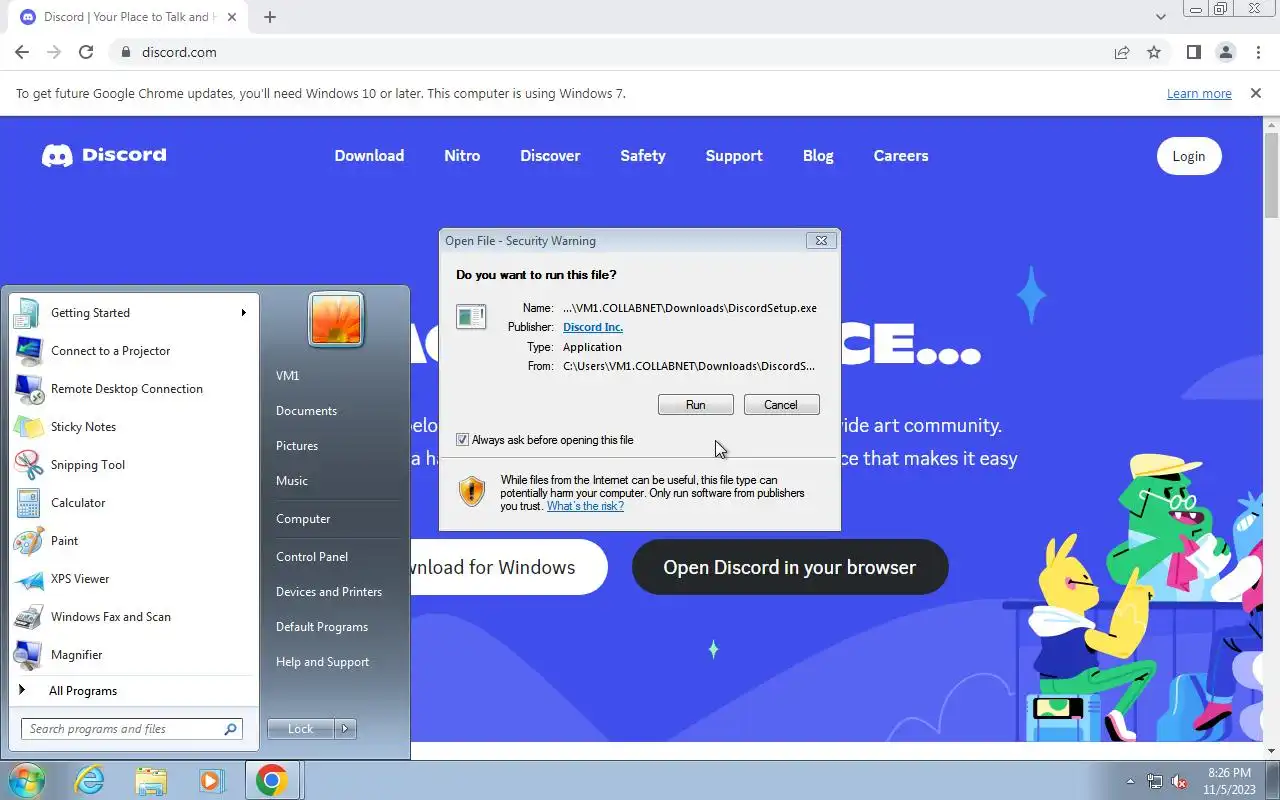Open XPS Viewer in Start menu
1280x800 pixels.
133,578
